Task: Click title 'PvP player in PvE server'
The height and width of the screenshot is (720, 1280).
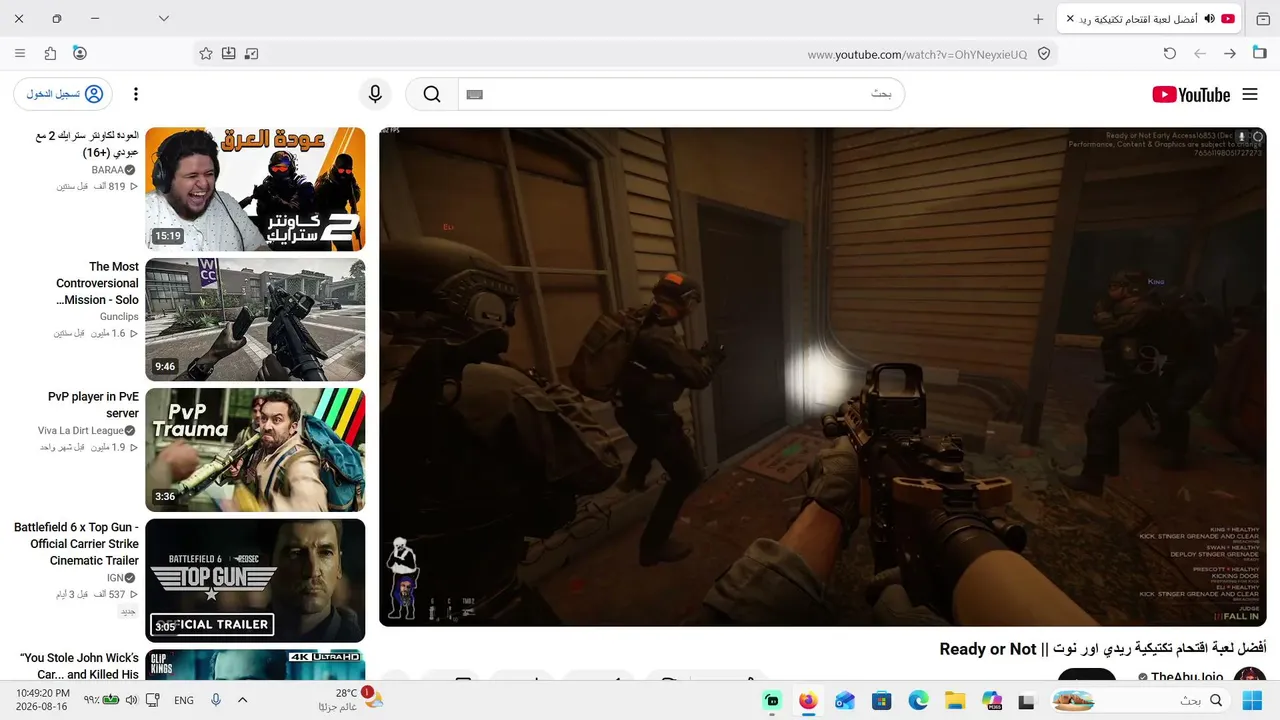Action: coord(94,405)
